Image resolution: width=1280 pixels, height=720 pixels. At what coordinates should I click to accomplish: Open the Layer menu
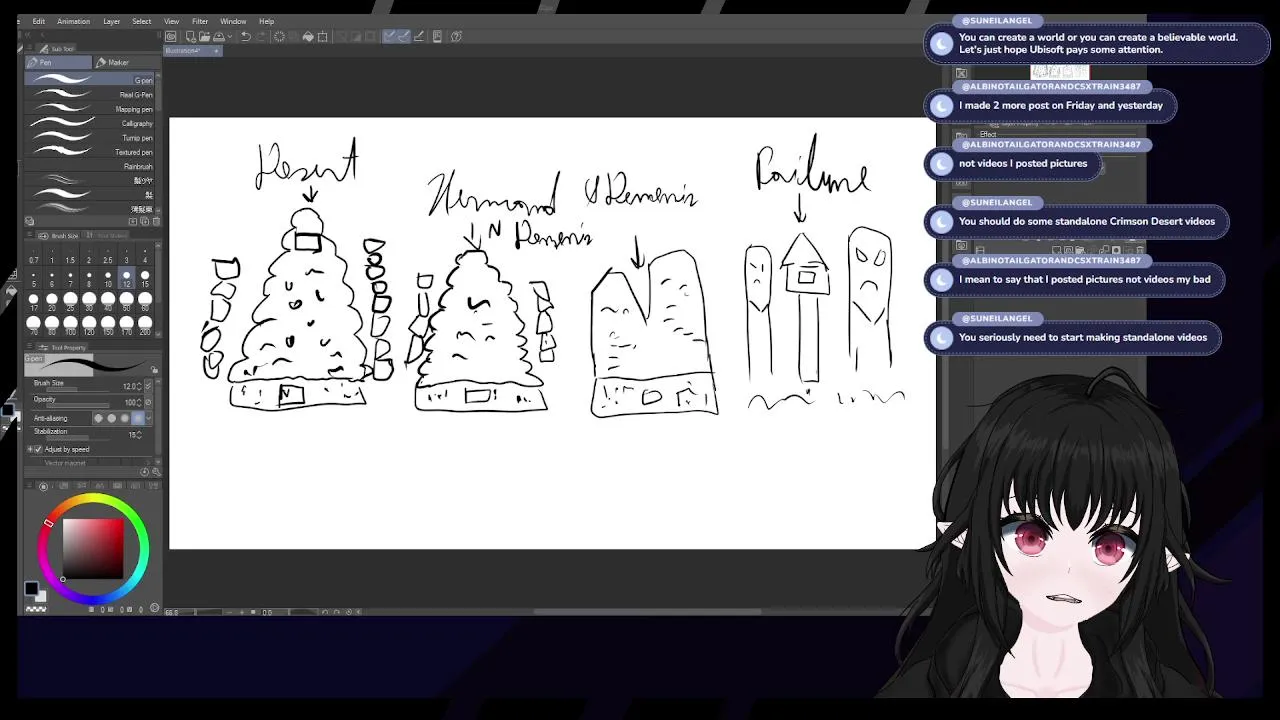point(111,21)
